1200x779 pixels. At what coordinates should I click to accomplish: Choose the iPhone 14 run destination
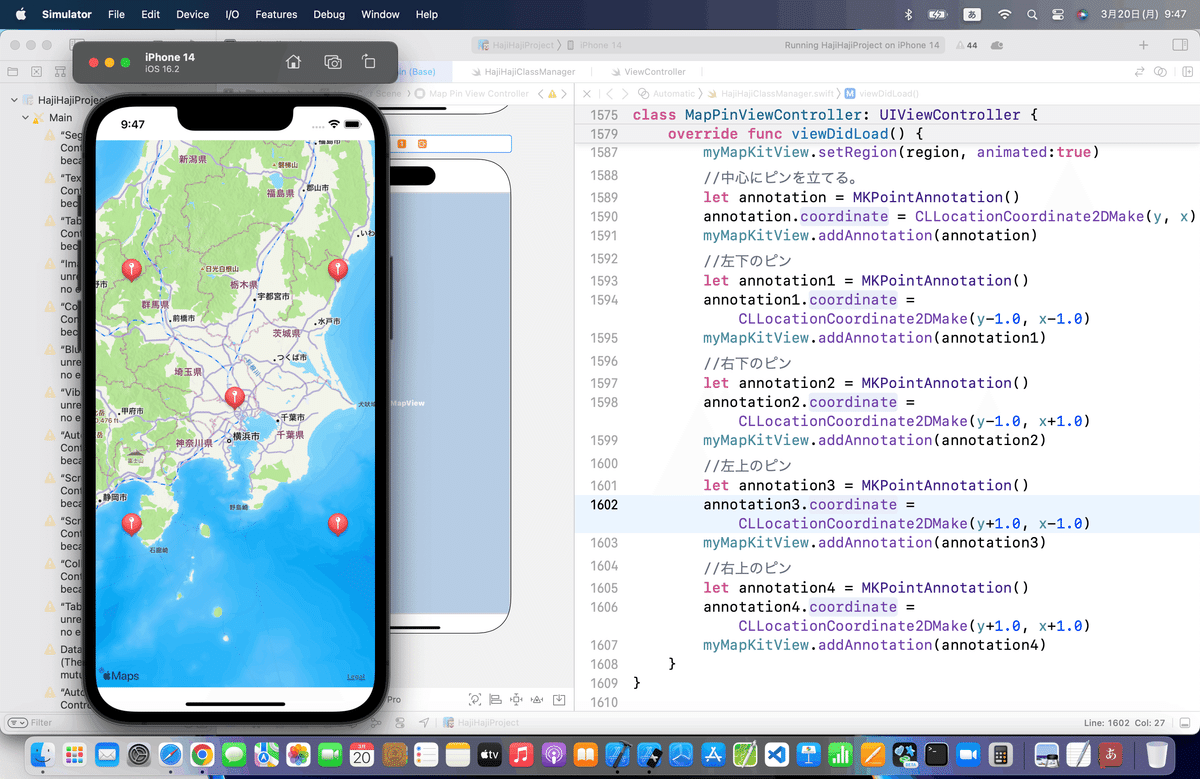596,45
